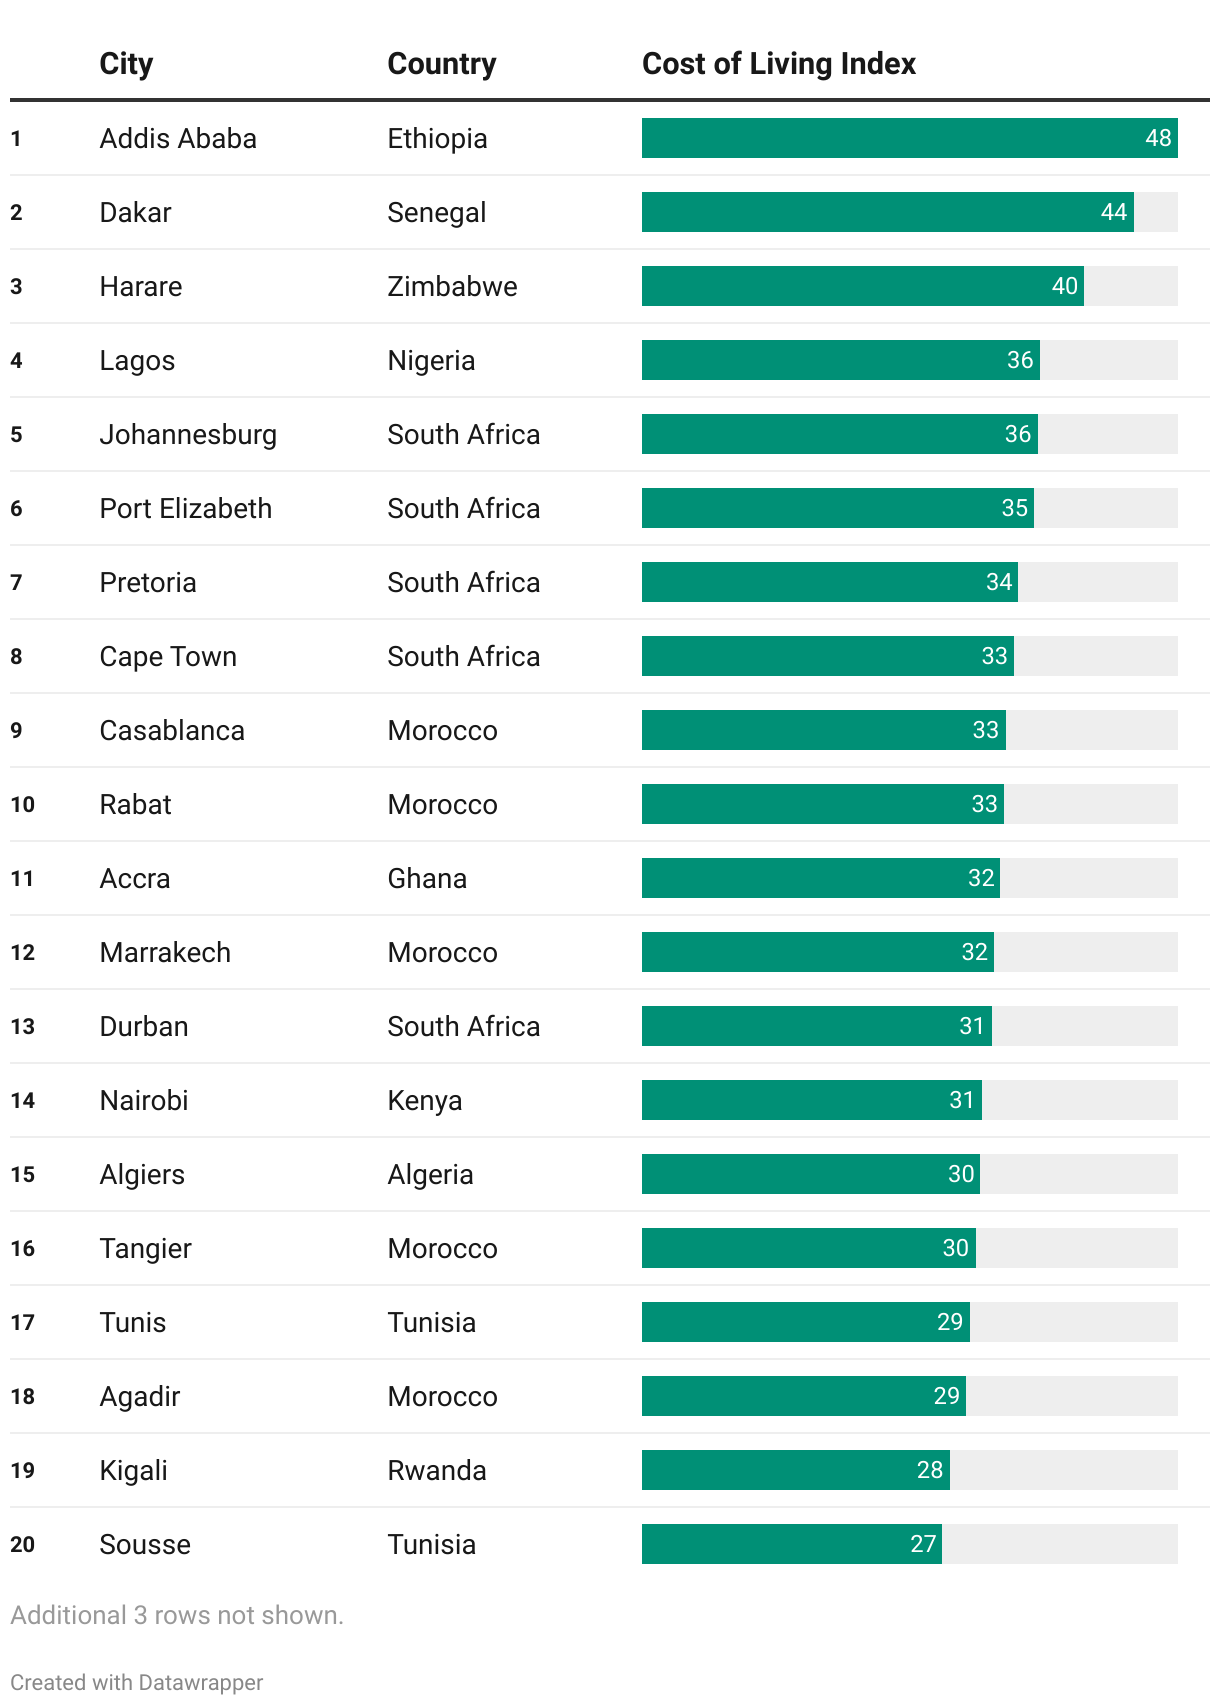Click the City column header
Screen dimensions: 1220x1706
[x=126, y=64]
